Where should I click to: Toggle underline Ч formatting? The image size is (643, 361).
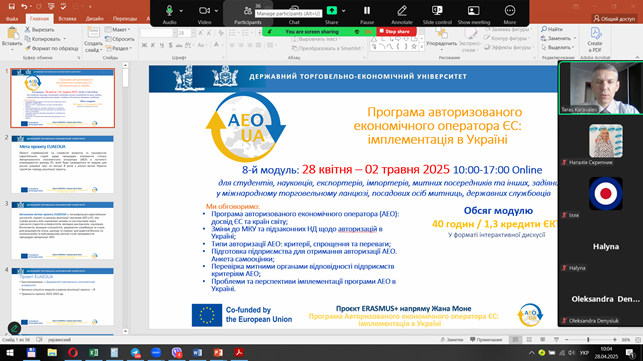pos(162,45)
